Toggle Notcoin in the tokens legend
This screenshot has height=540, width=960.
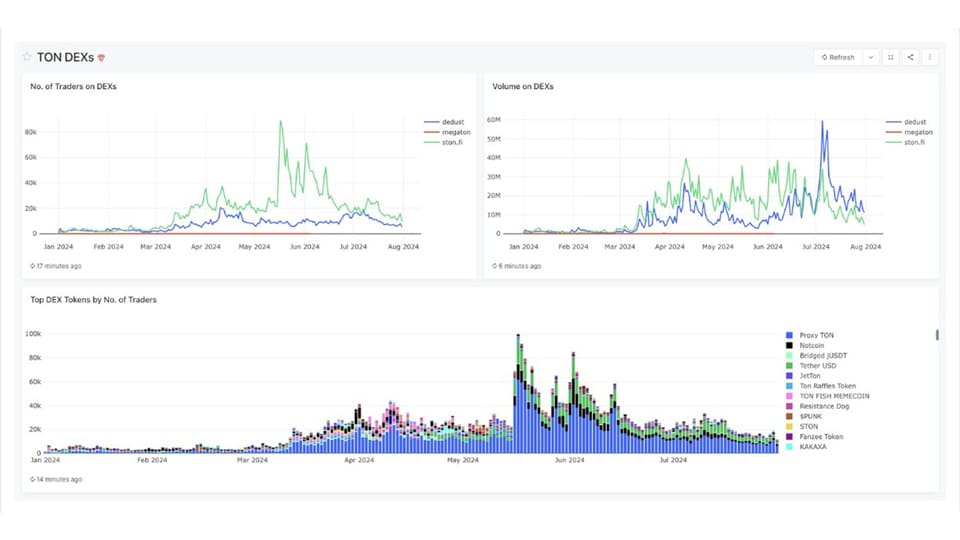pyautogui.click(x=805, y=345)
